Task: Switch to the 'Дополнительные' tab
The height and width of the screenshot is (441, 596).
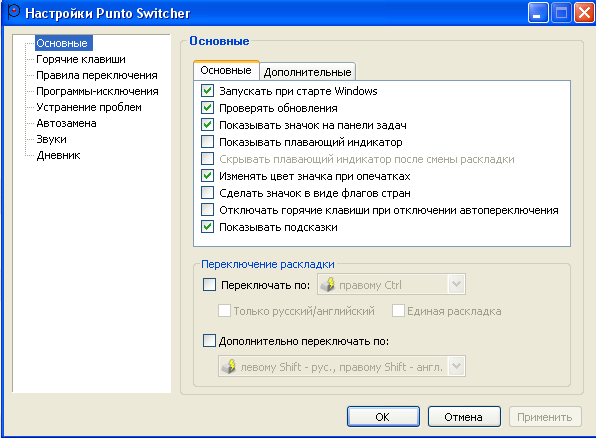Action: [307, 72]
